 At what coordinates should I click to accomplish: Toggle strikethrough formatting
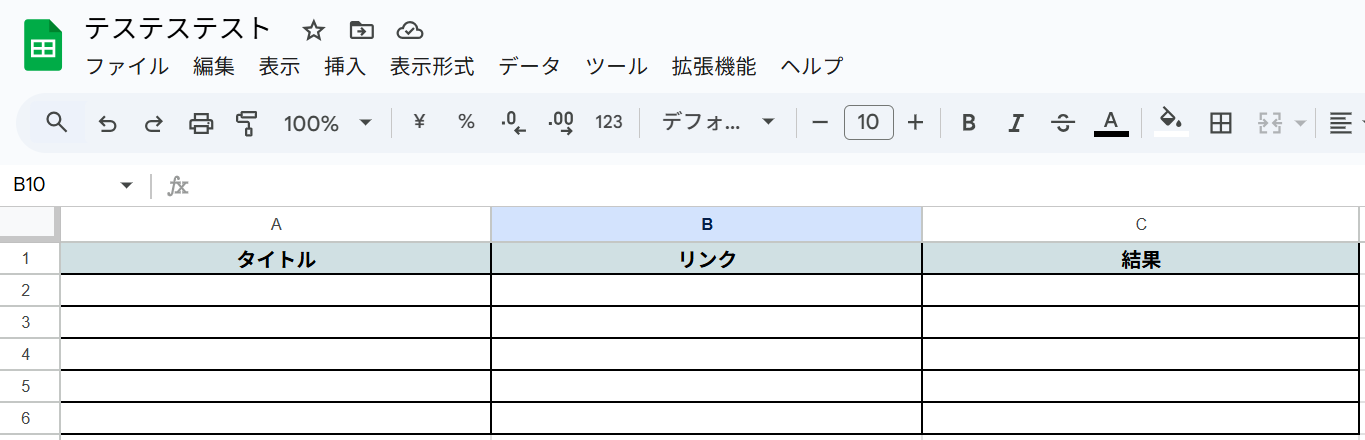(1063, 123)
